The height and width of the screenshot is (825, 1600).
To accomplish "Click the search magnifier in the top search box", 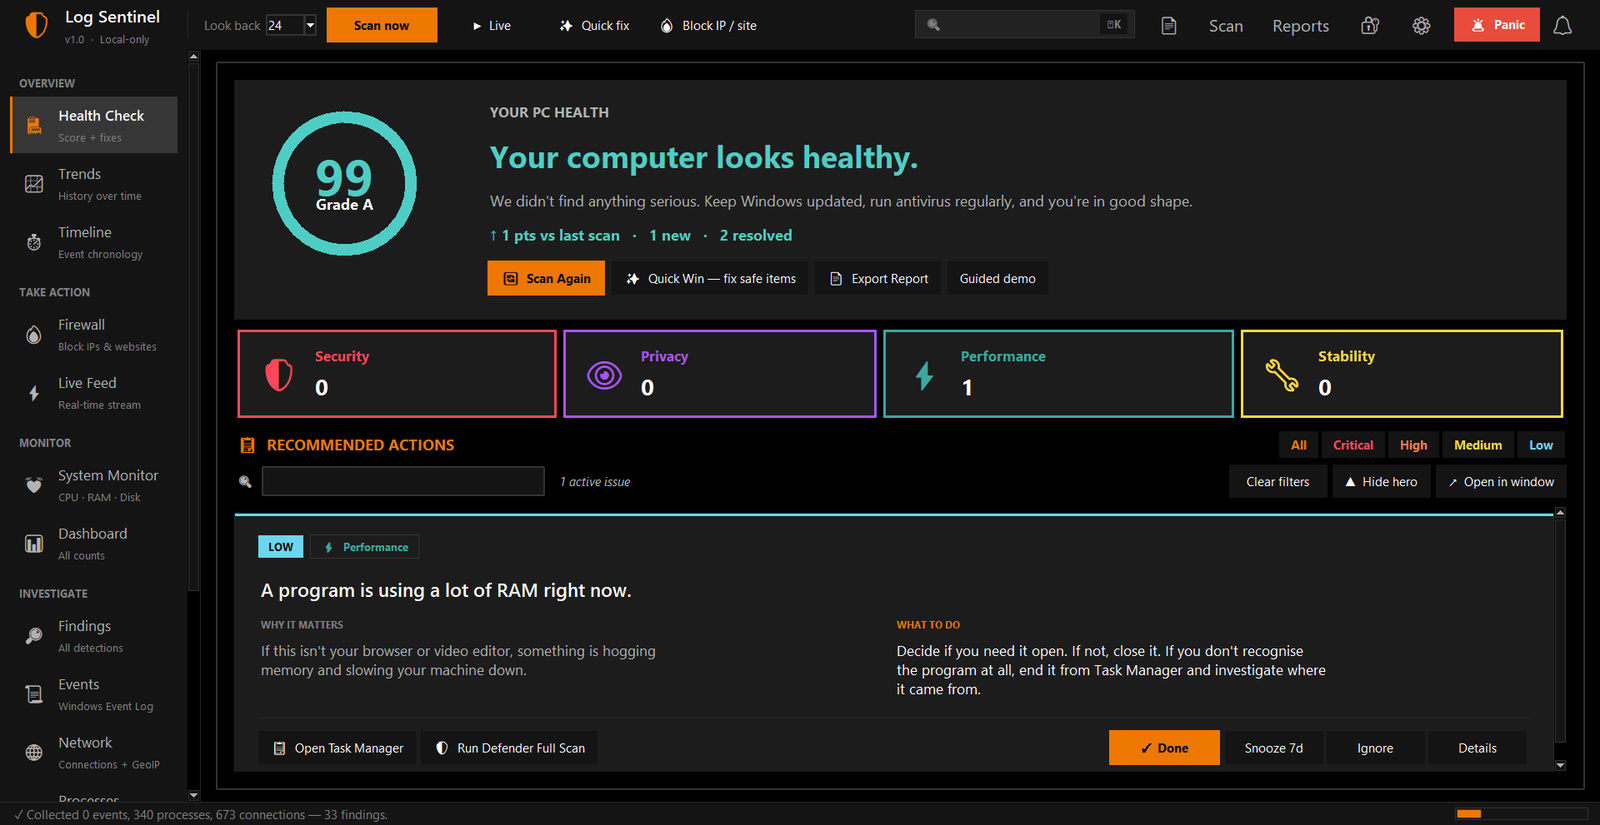I will click(x=933, y=25).
